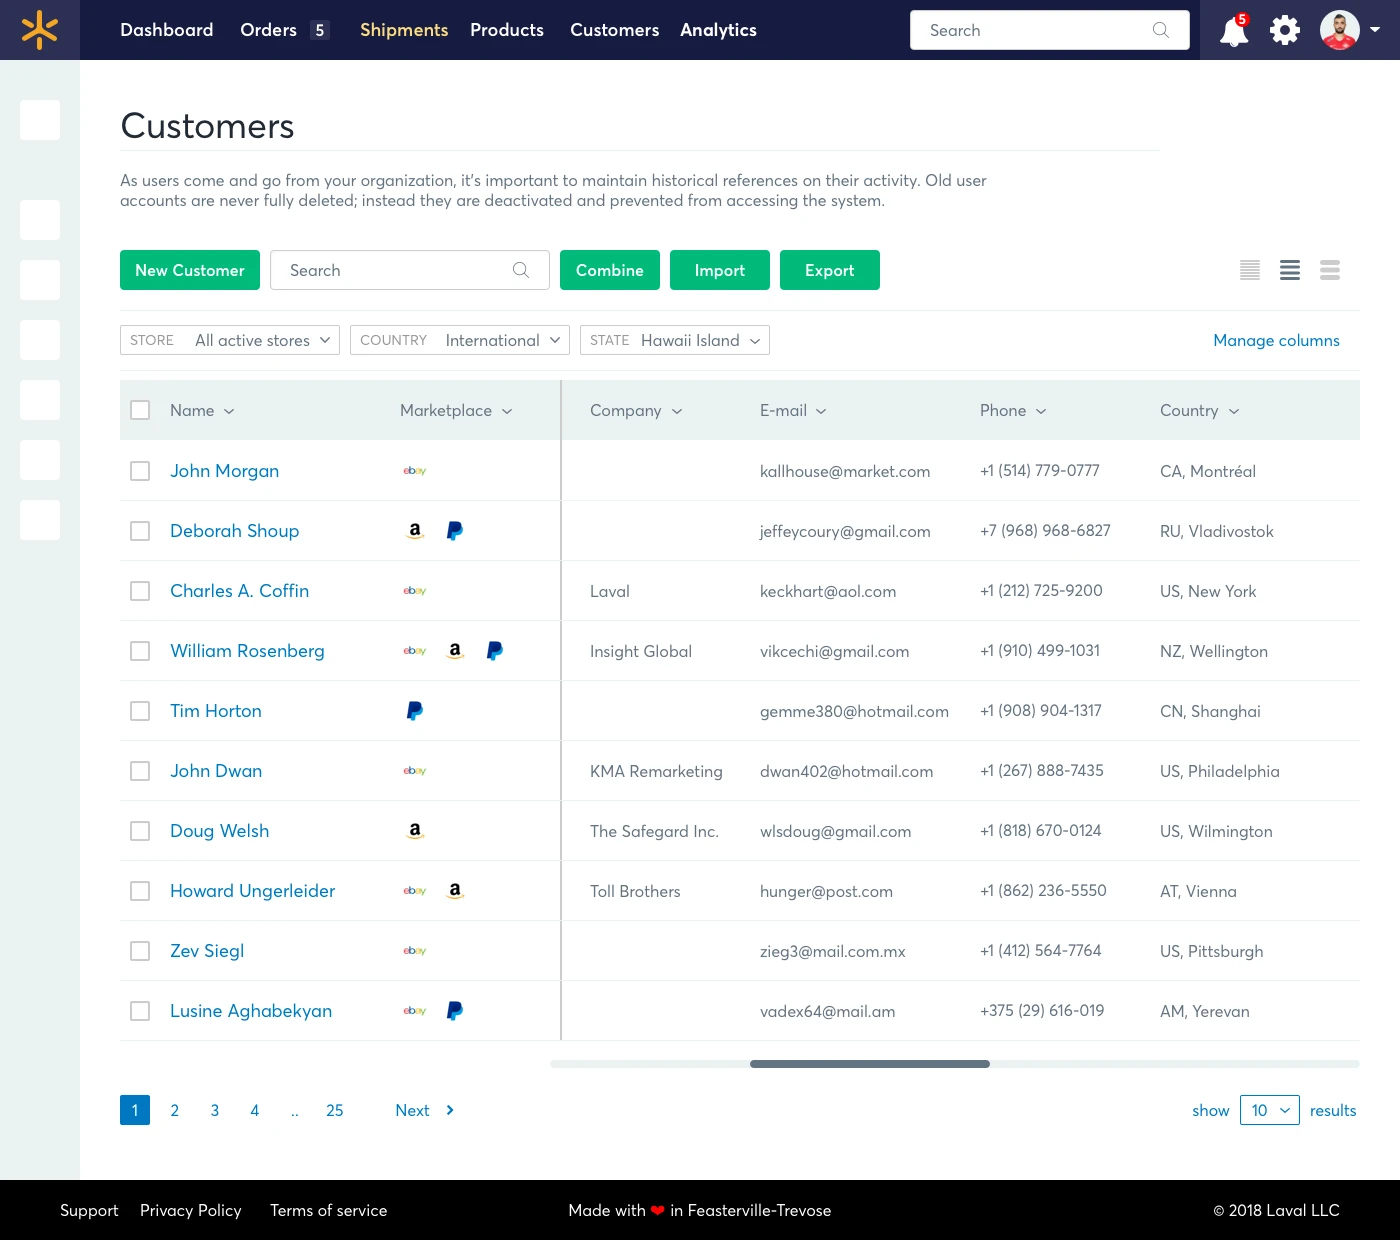Select the Zev Siegl row checkbox
This screenshot has width=1400, height=1240.
[140, 951]
